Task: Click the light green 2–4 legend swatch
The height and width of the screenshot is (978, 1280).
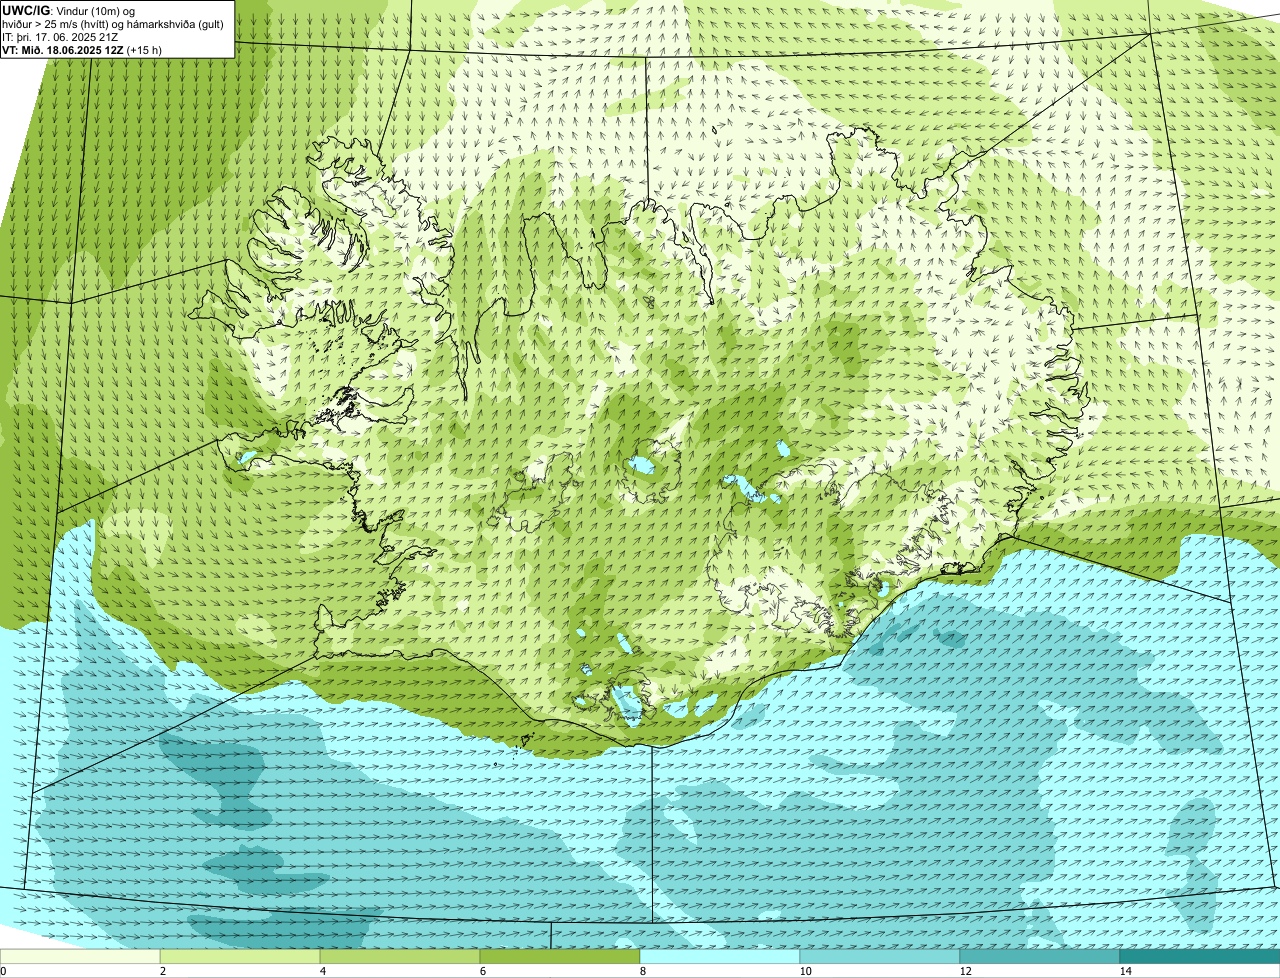Action: [x=240, y=956]
